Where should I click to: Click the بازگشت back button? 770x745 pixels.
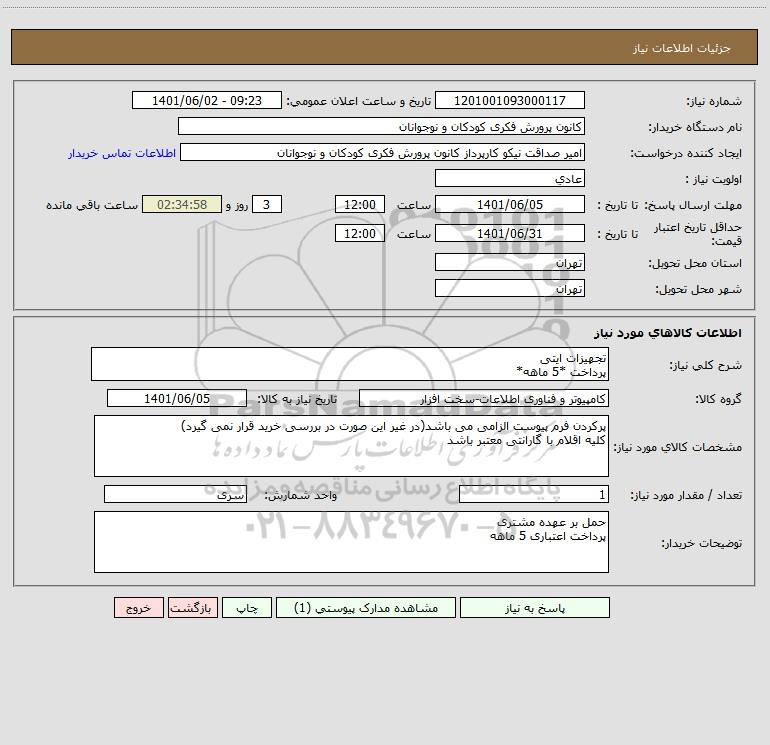[192, 607]
